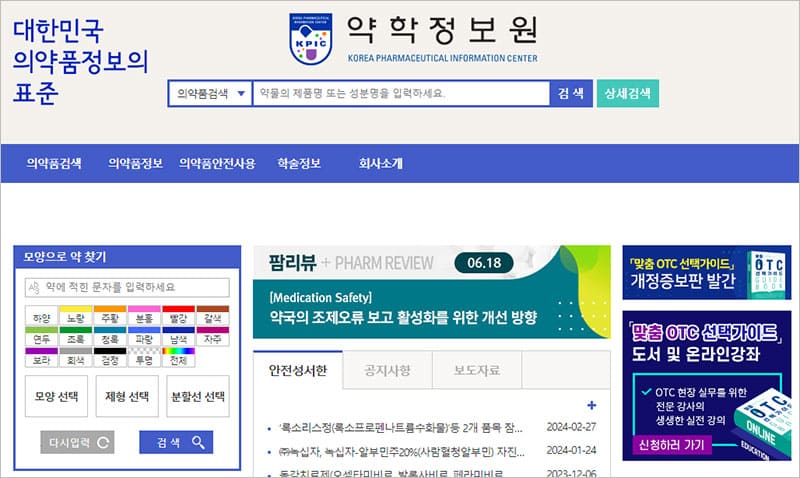Open the 의약품안전사용 menu in navigation bar
The width and height of the screenshot is (800, 478).
pos(217,163)
